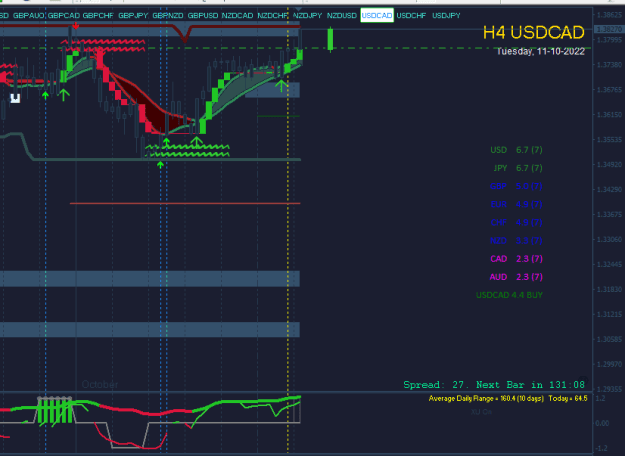625x456 pixels.
Task: Select AUD 2.3 (7) strength row
Action: pyautogui.click(x=517, y=277)
